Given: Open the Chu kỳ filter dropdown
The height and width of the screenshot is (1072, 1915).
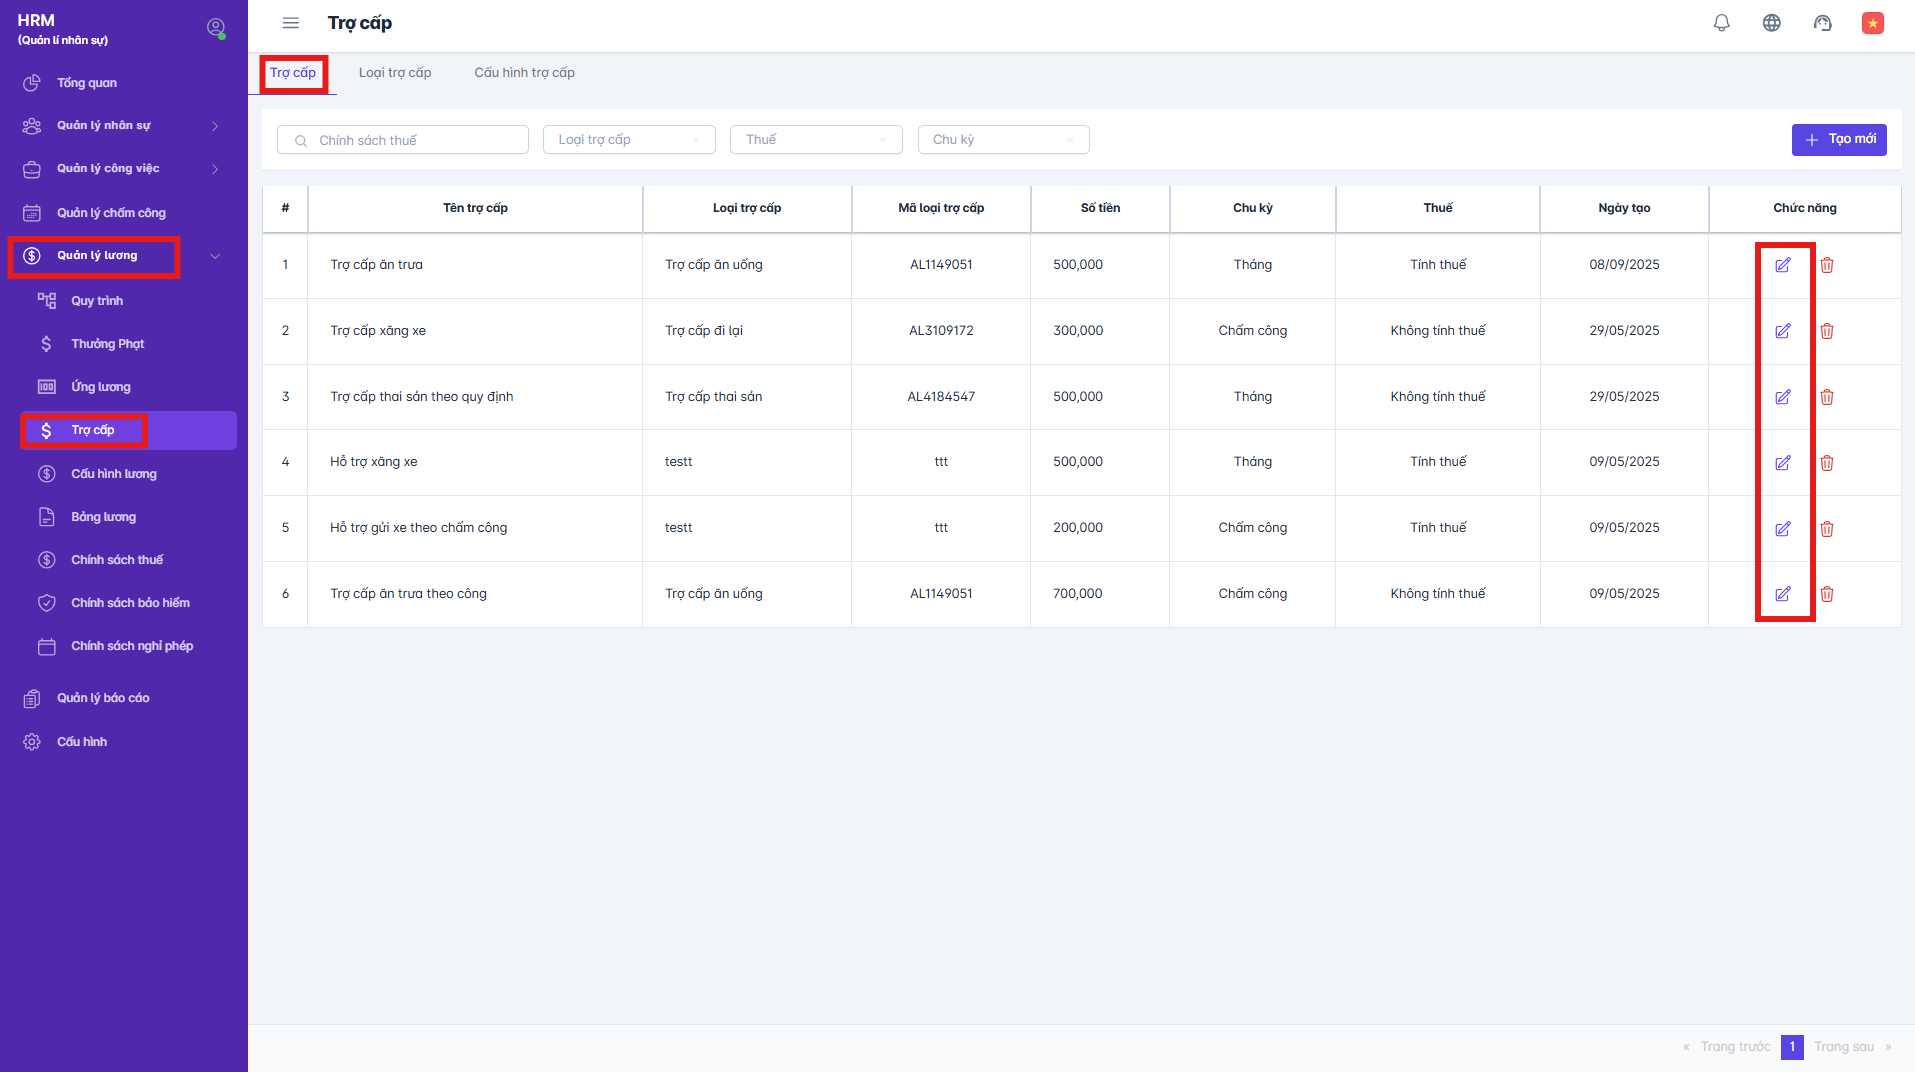Looking at the screenshot, I should (x=1002, y=140).
